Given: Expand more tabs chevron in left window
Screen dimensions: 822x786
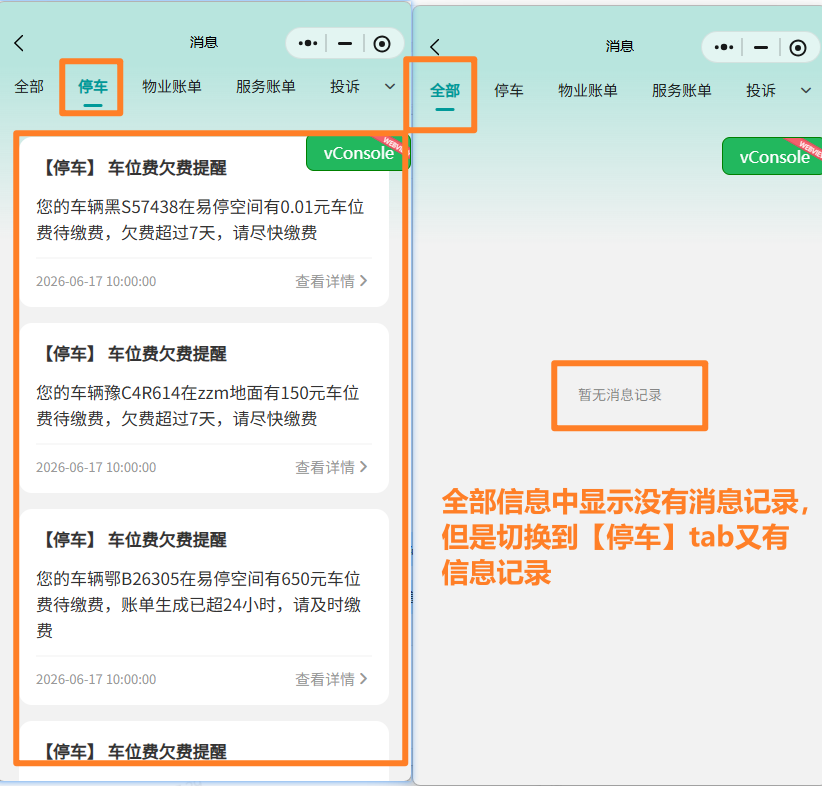Looking at the screenshot, I should click(390, 87).
